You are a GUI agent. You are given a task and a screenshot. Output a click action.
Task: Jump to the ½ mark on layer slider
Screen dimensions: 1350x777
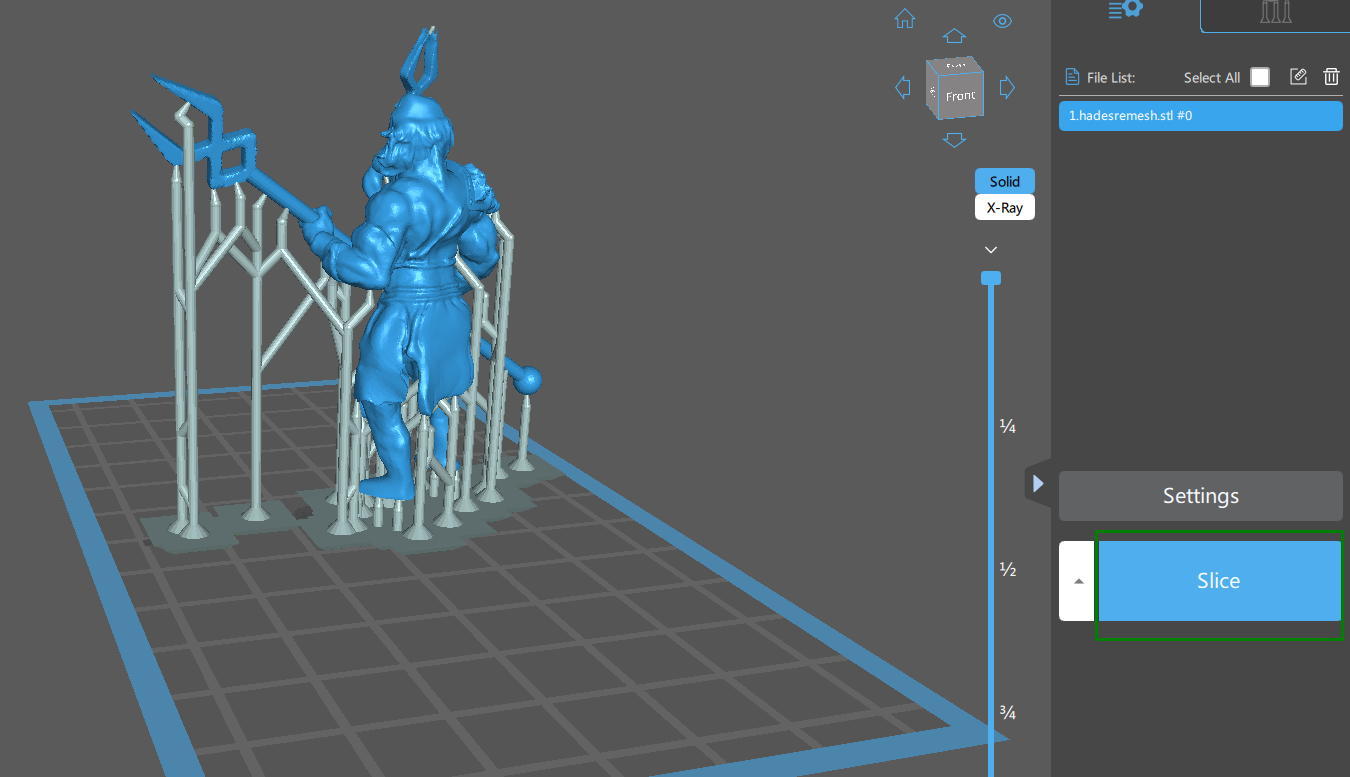(x=1008, y=570)
